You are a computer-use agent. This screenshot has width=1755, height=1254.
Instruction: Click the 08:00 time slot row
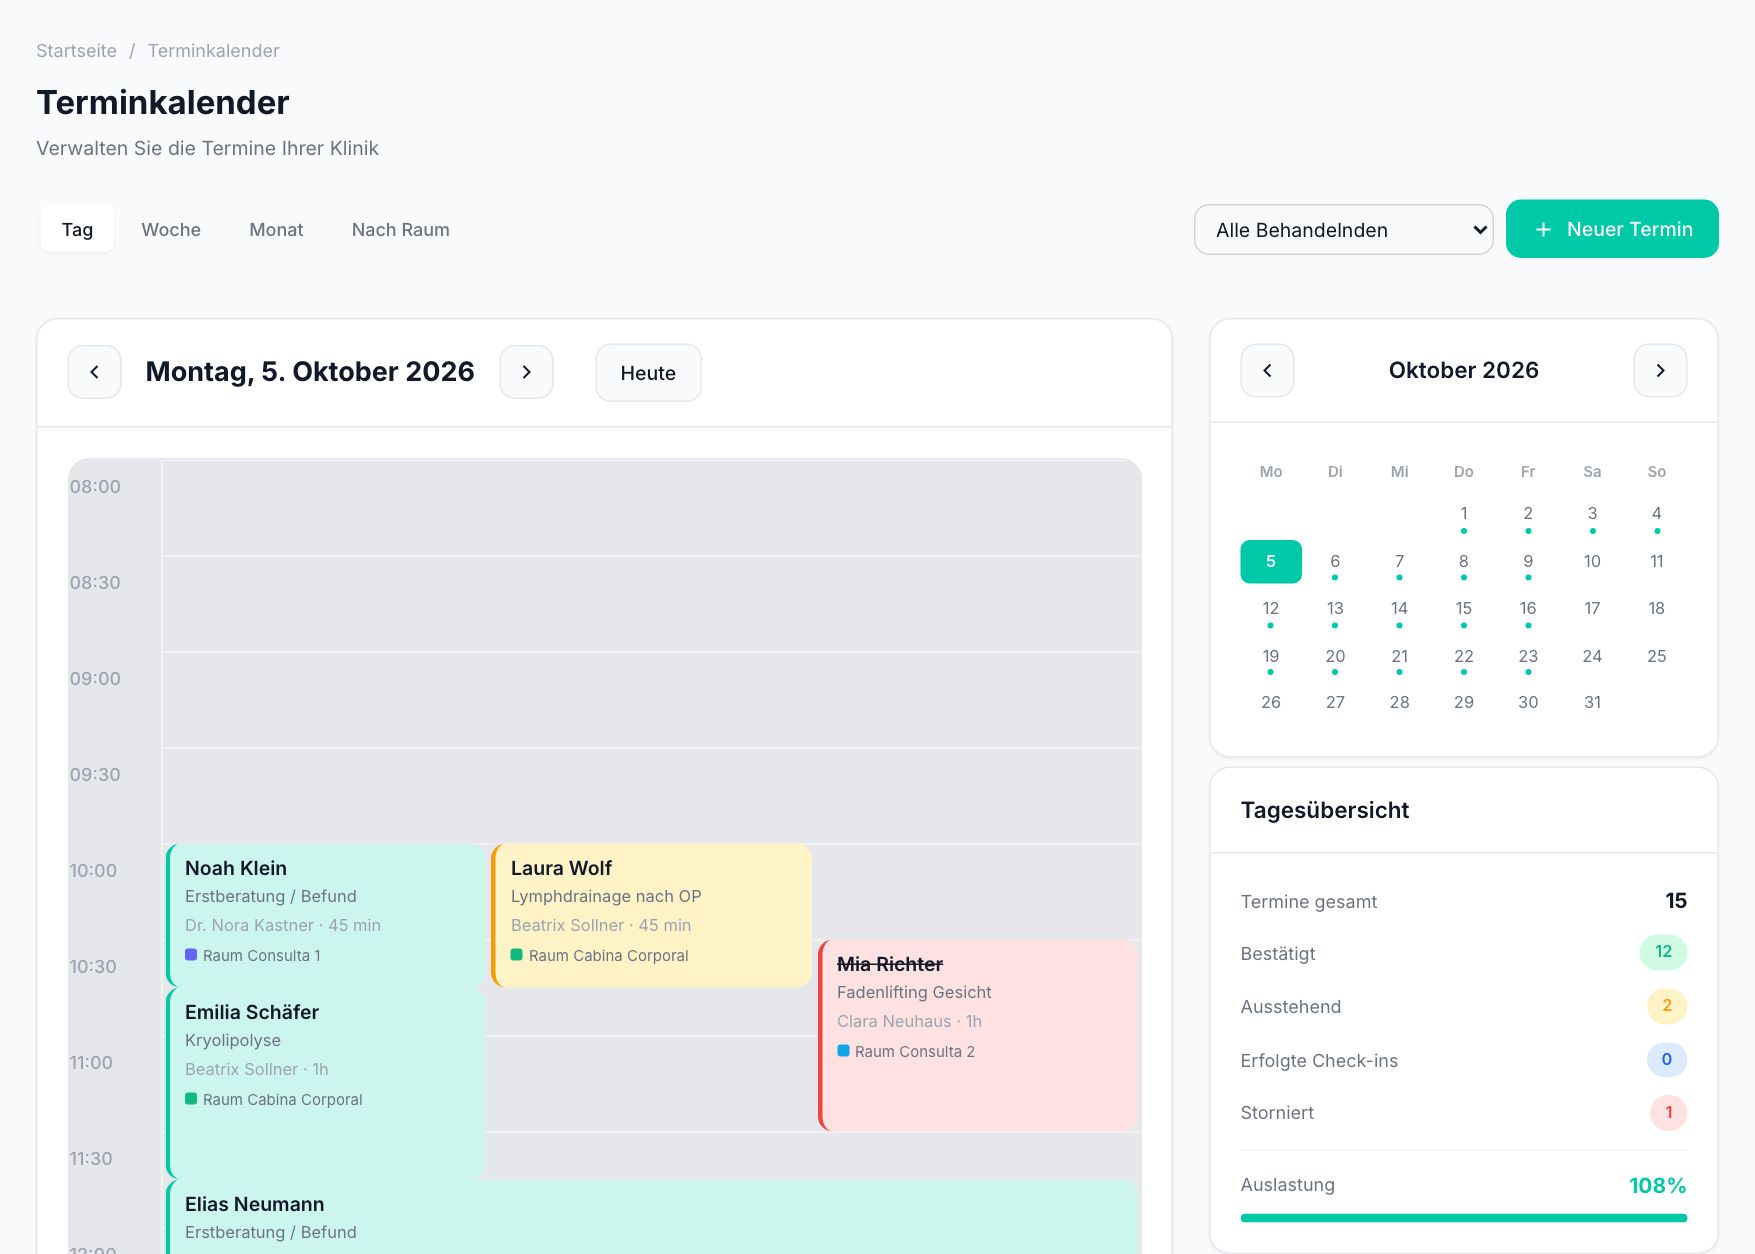pos(651,508)
